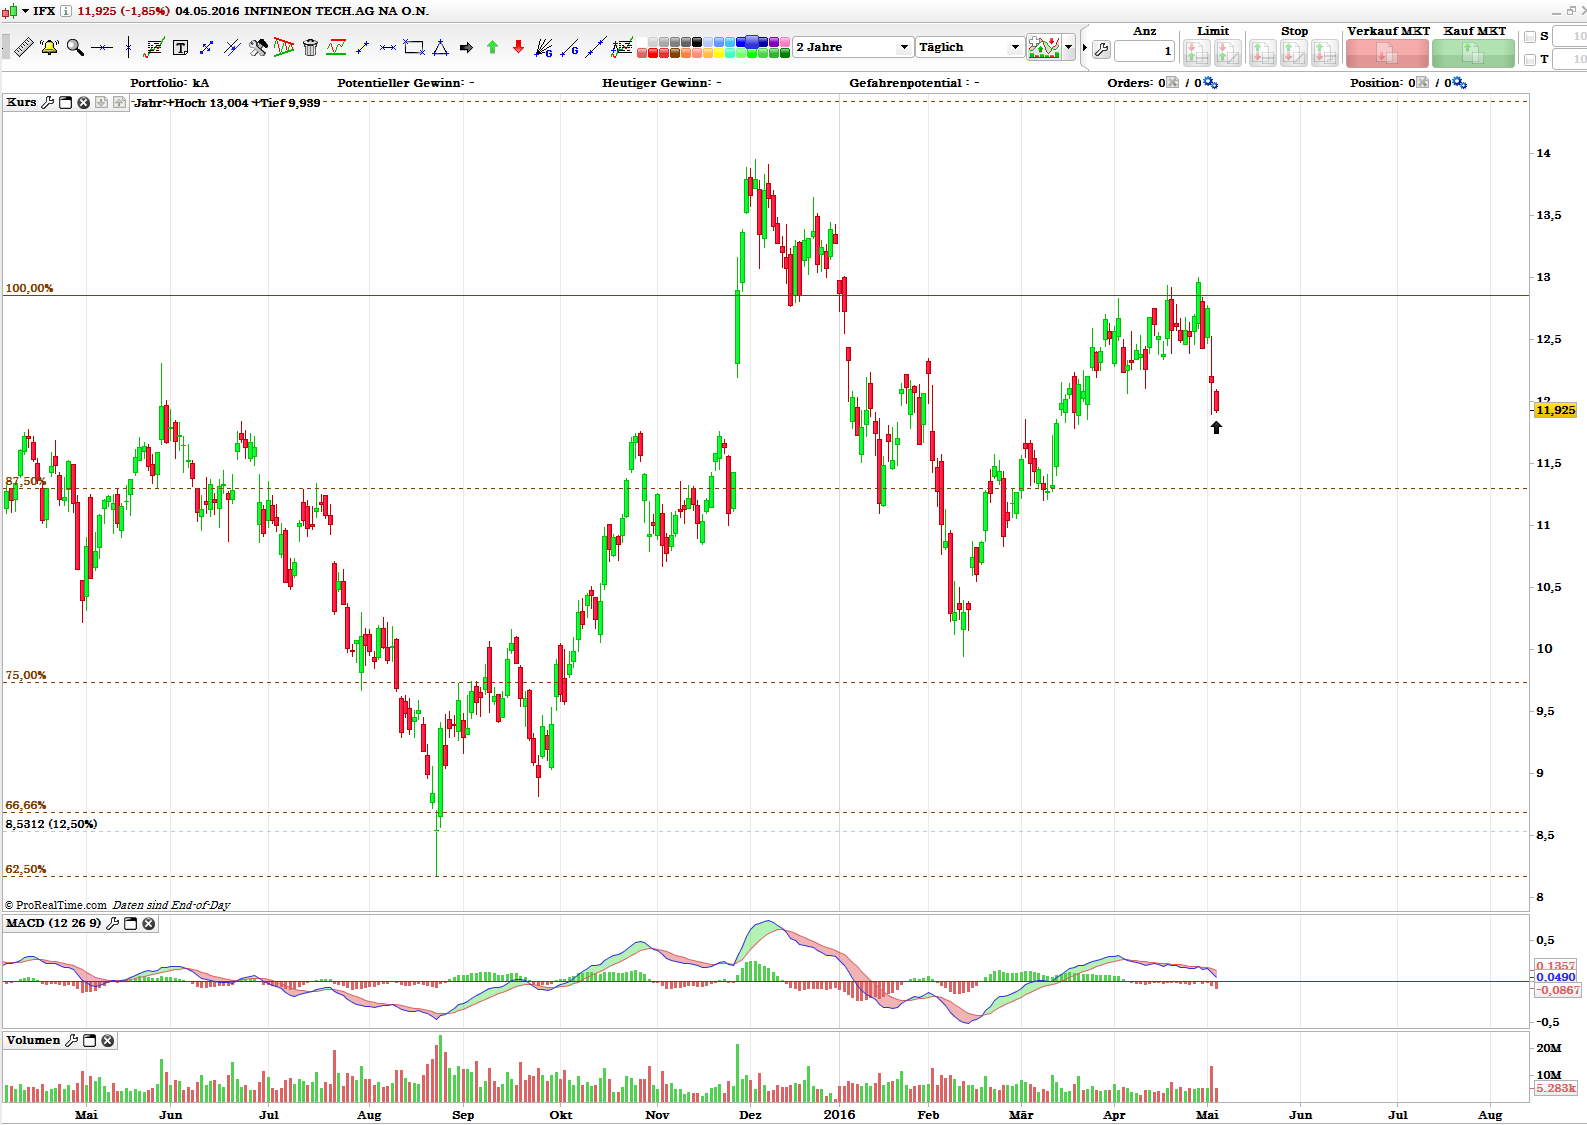Select the horizontal line drawing tool

102,47
